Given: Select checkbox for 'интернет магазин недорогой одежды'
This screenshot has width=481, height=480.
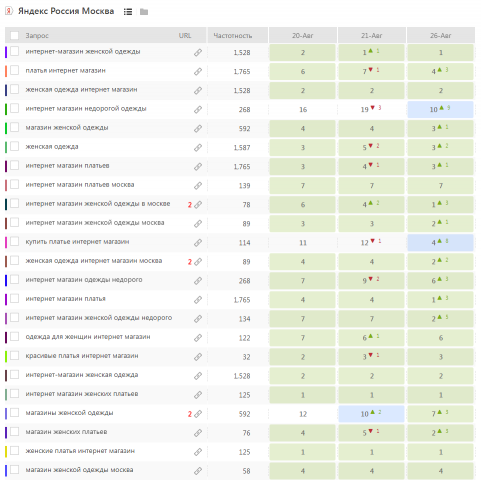Looking at the screenshot, I should click(14, 108).
